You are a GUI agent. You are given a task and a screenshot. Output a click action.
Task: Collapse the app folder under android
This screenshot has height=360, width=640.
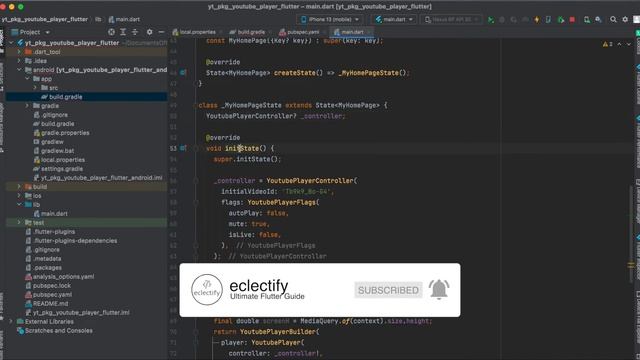[27, 79]
